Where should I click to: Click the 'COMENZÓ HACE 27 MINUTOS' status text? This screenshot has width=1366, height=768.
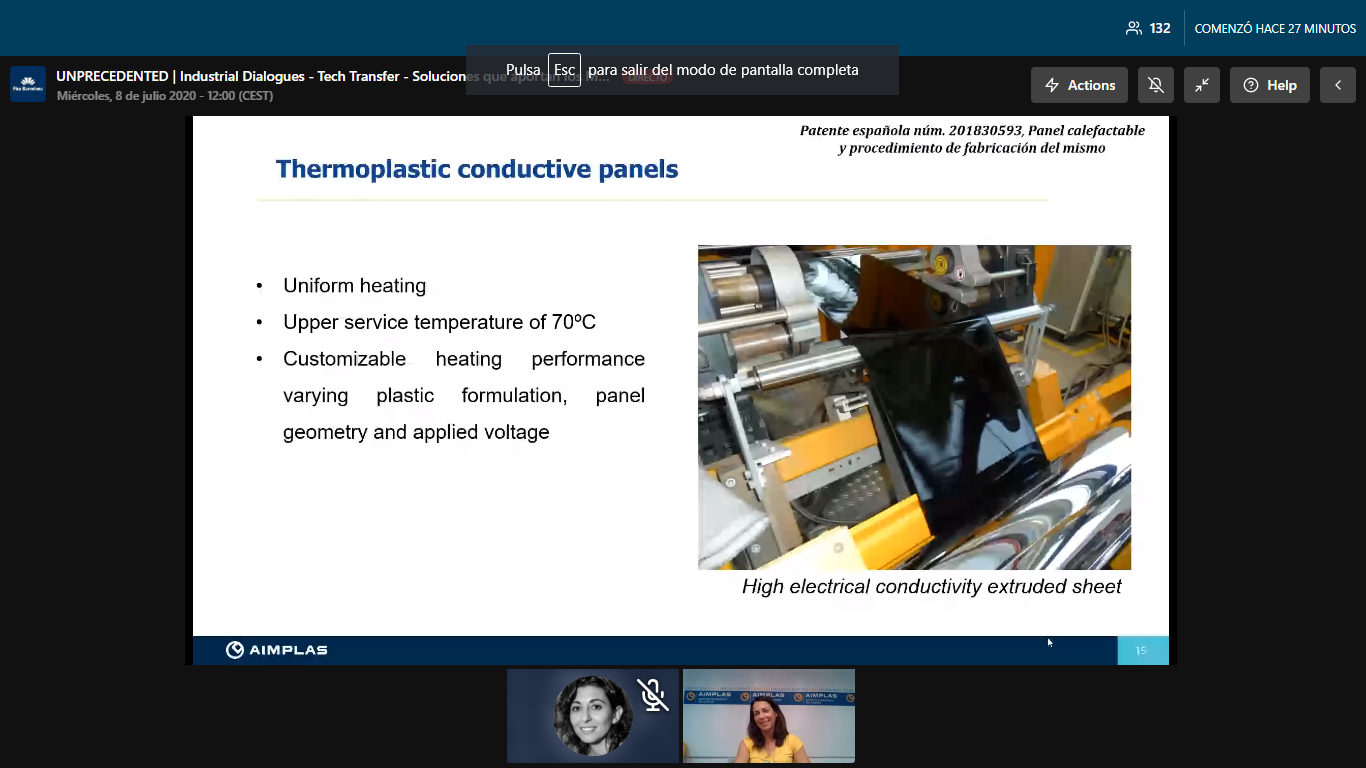pos(1275,29)
